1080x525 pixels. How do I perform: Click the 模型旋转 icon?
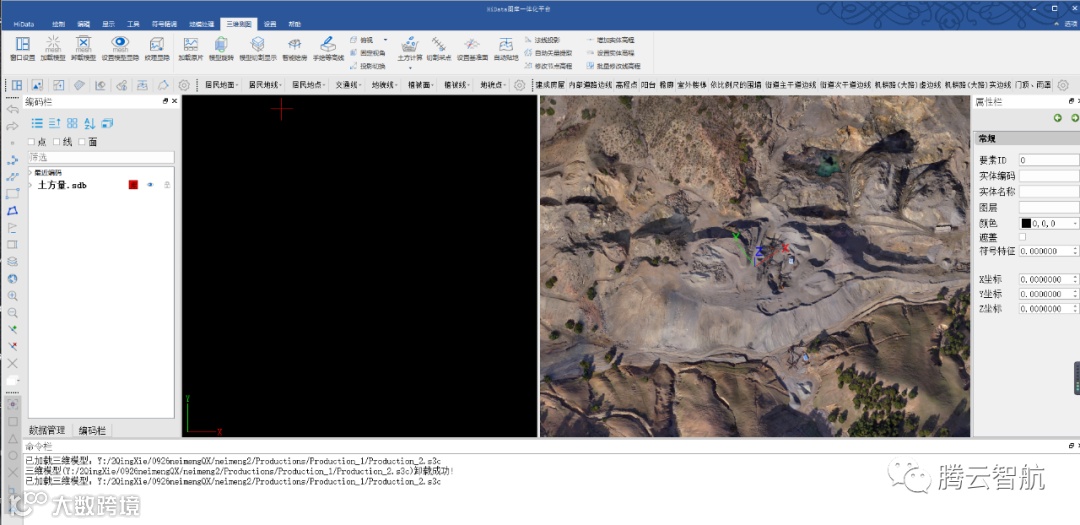tap(221, 44)
